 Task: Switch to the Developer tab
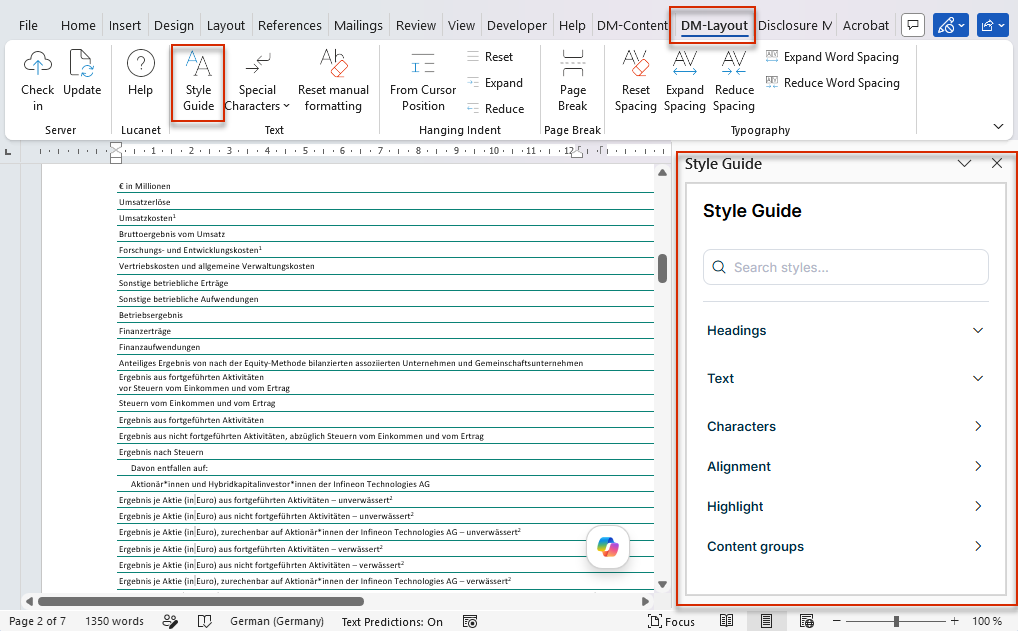517,25
